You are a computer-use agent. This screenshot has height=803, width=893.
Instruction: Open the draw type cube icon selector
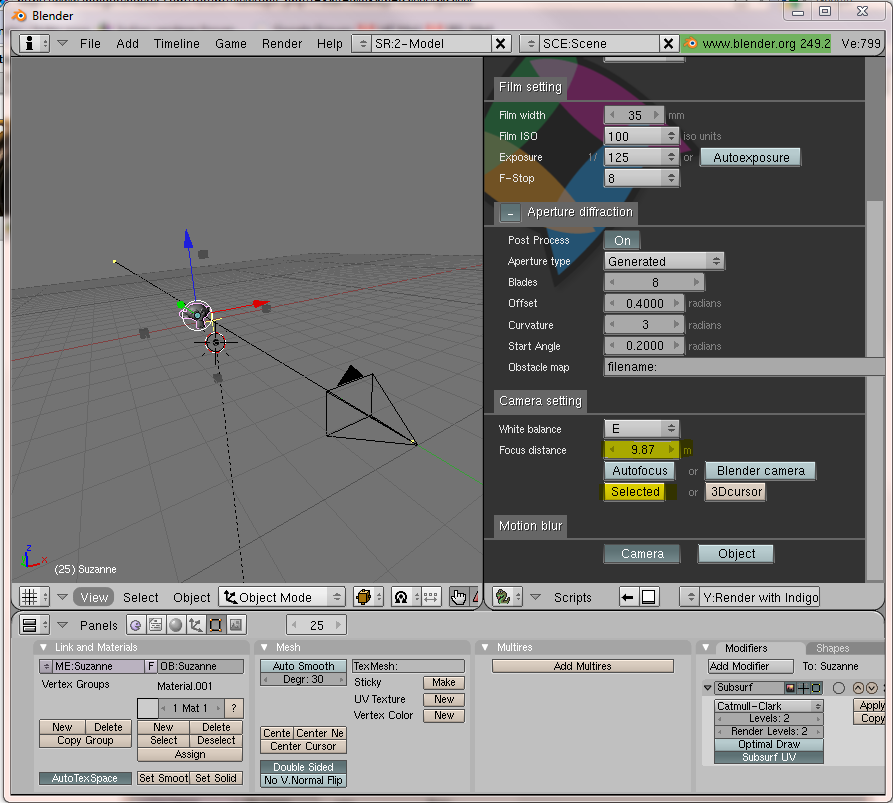coord(368,597)
